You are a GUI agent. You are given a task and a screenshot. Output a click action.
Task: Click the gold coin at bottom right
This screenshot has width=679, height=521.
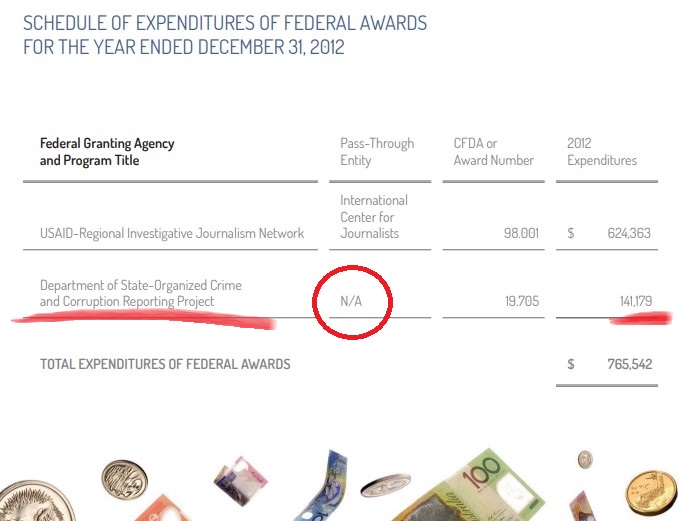click(651, 492)
